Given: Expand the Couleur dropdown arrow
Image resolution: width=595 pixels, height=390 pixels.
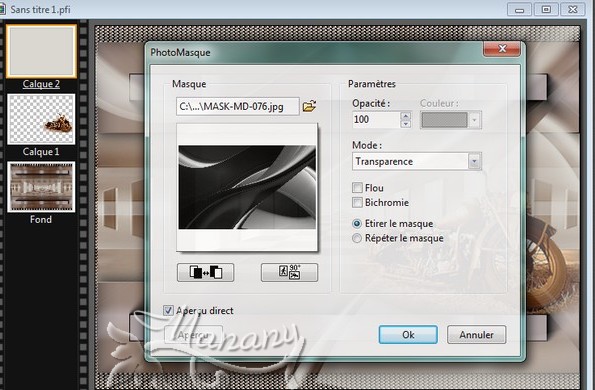Looking at the screenshot, I should (x=474, y=120).
